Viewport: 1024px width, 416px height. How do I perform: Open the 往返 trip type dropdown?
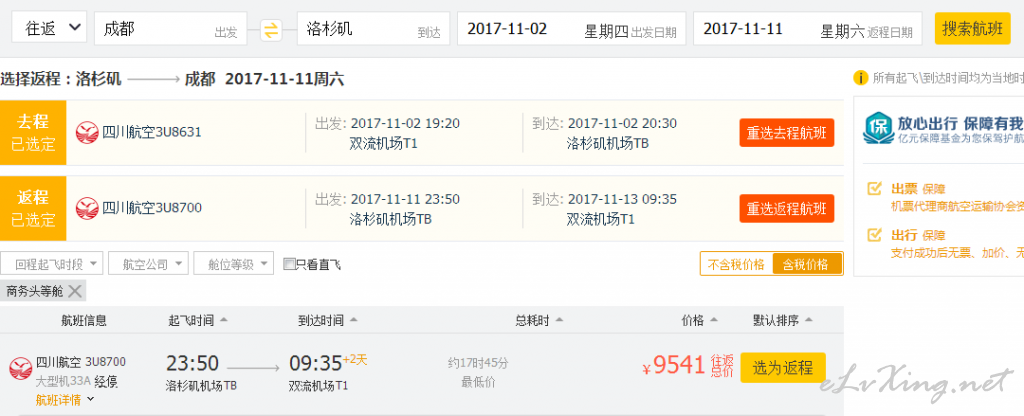(x=49, y=27)
